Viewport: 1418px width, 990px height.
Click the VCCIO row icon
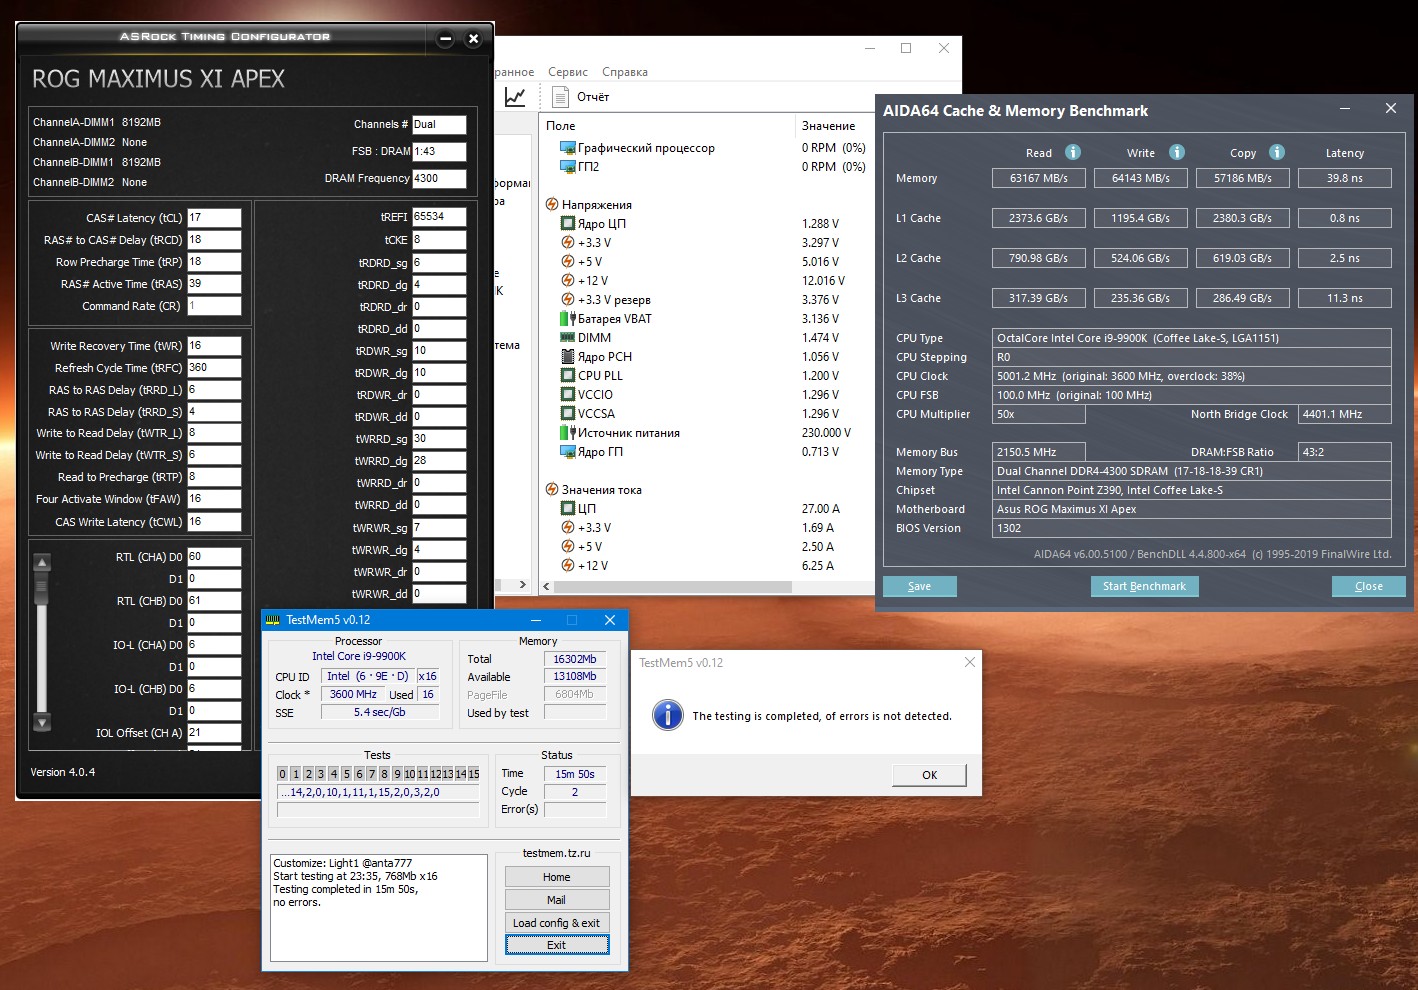(x=568, y=395)
